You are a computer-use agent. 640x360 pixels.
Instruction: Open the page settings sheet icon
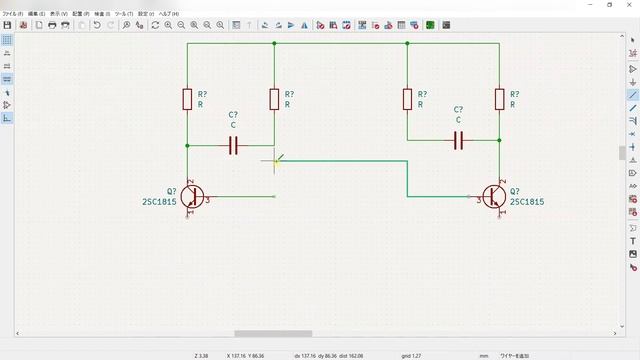point(39,25)
